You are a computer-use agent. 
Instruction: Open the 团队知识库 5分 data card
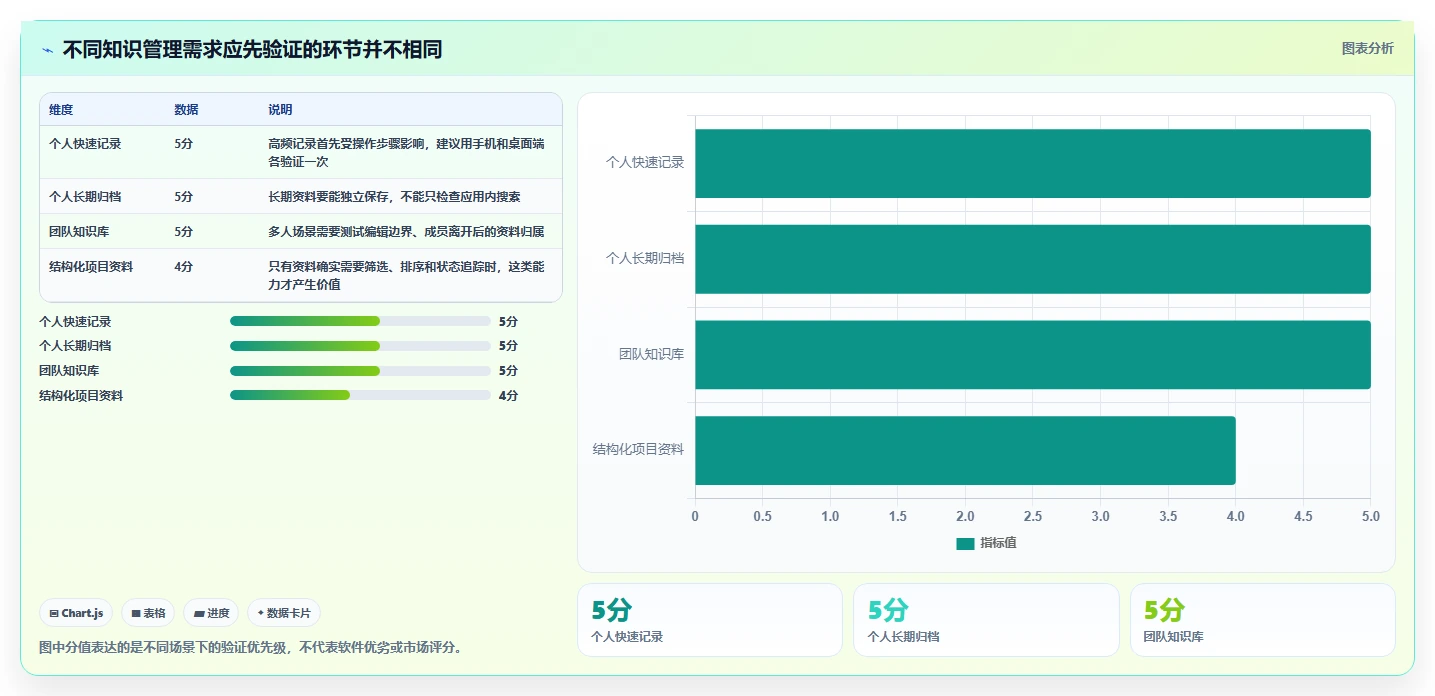click(x=1262, y=620)
